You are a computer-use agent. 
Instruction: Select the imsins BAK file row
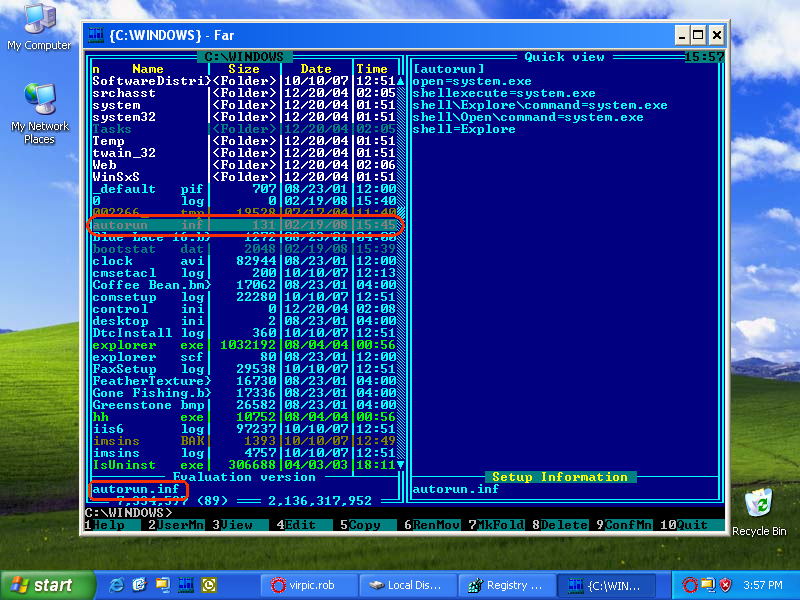click(244, 441)
